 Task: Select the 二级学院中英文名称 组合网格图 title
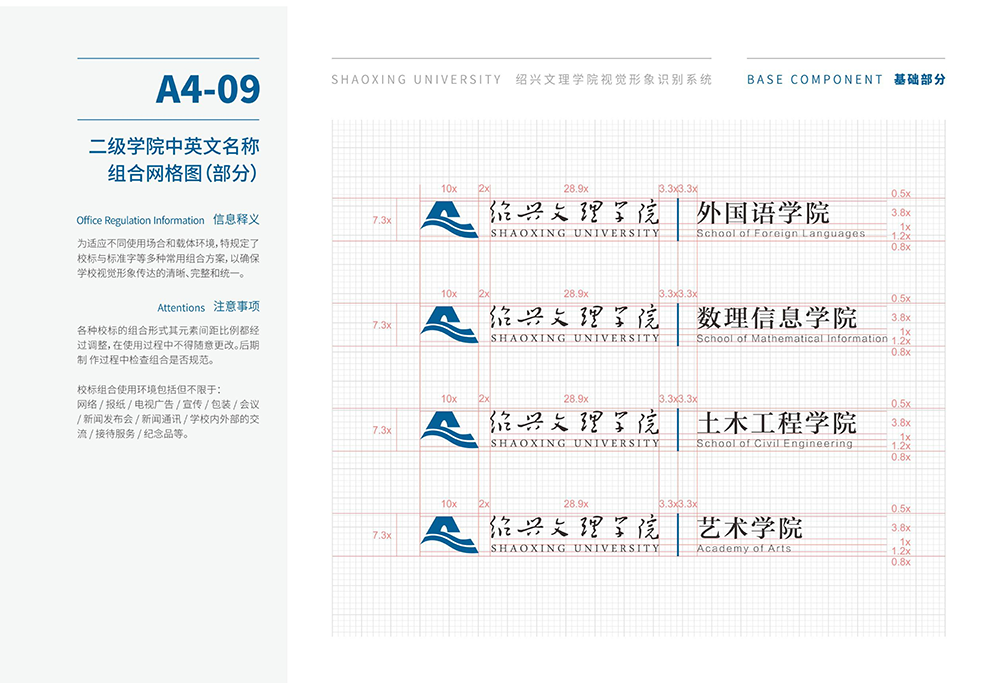tap(174, 160)
